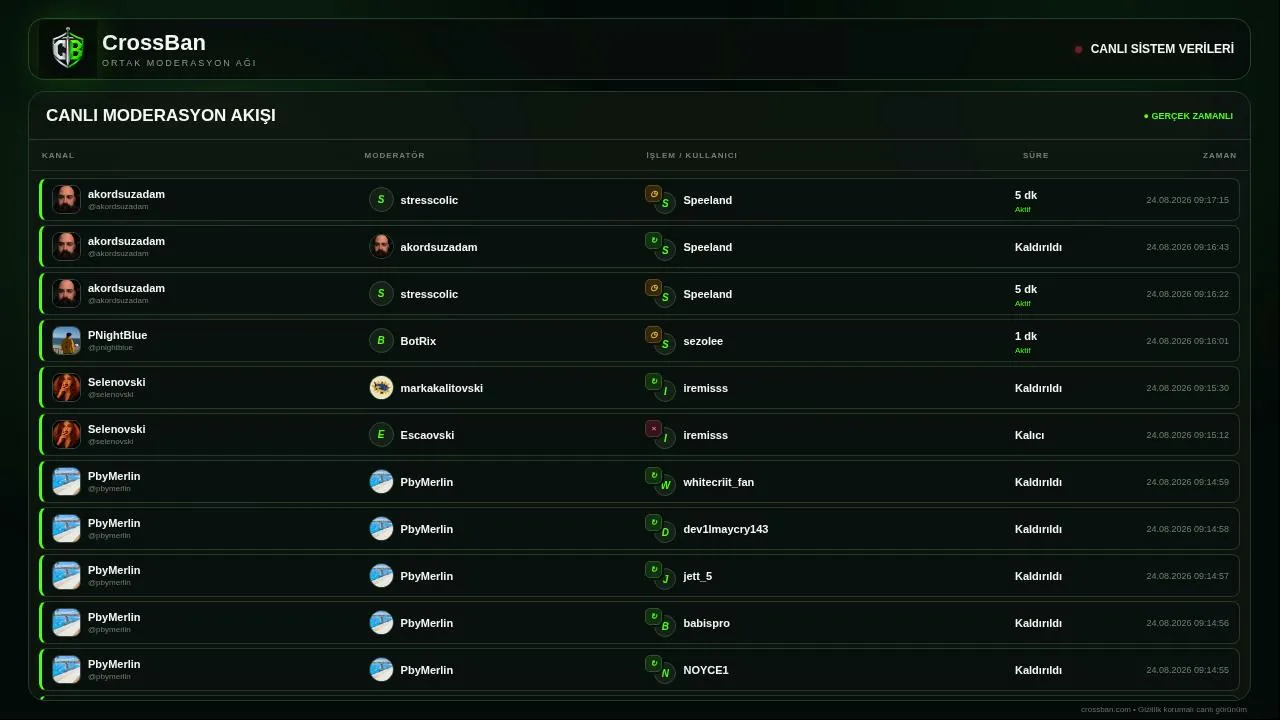Select the ZAMAN column header

[x=1220, y=156]
